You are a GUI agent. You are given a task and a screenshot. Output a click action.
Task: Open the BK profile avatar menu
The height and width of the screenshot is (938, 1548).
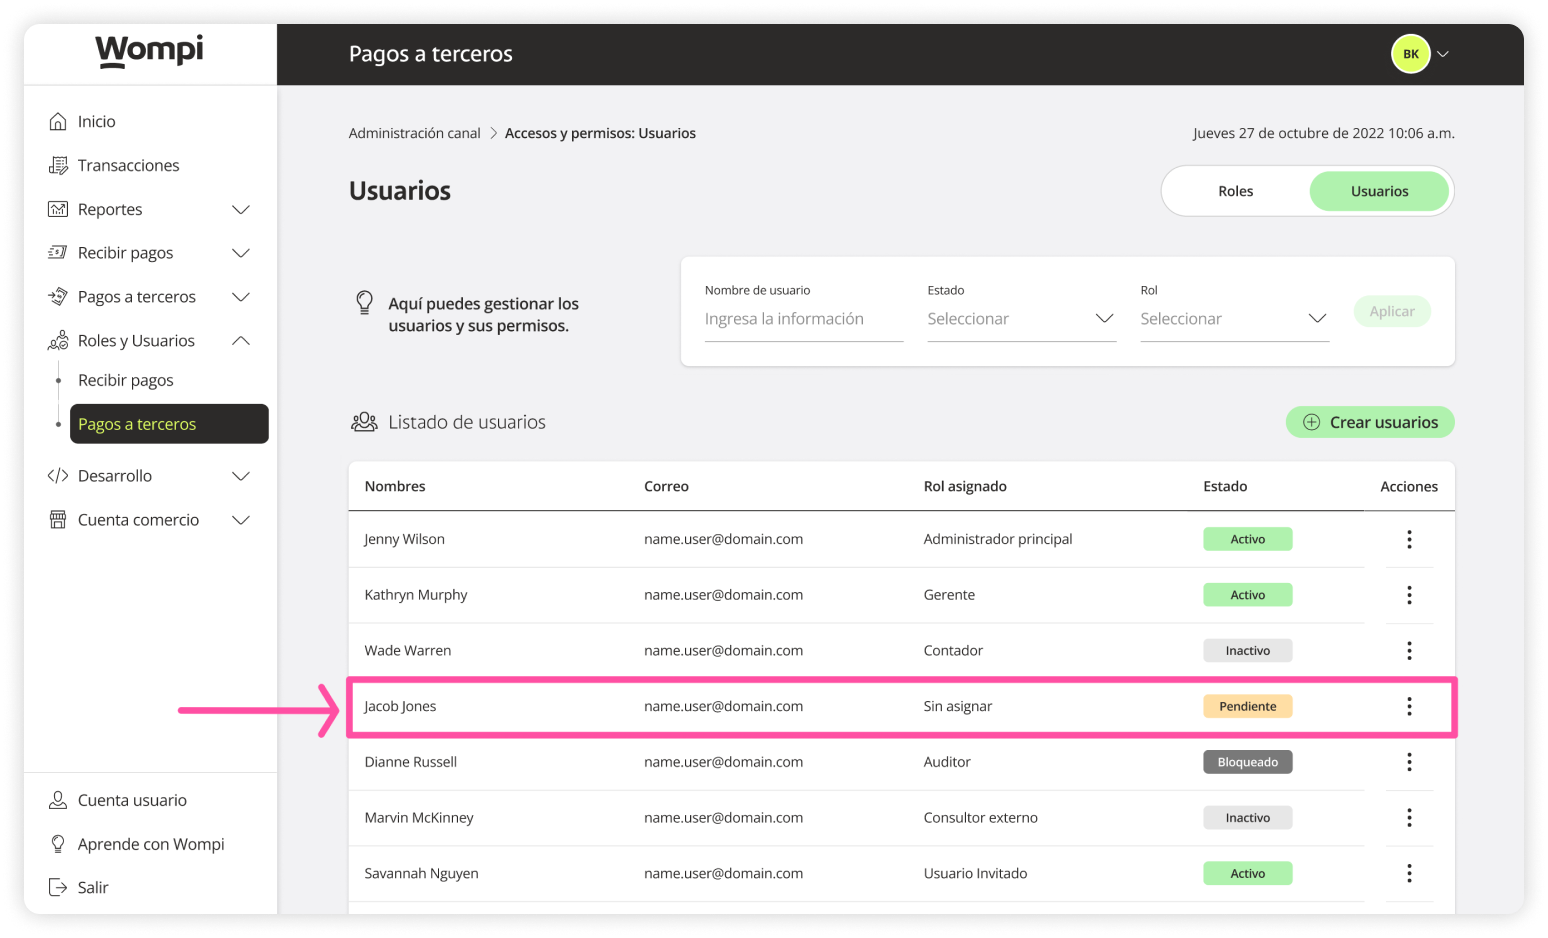pos(1410,53)
